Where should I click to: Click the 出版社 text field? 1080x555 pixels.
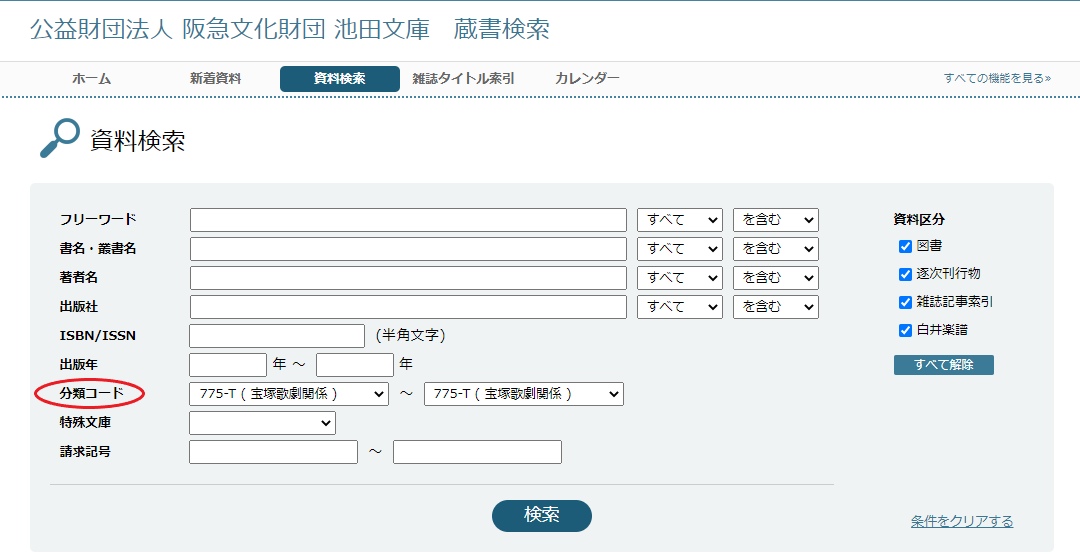408,307
